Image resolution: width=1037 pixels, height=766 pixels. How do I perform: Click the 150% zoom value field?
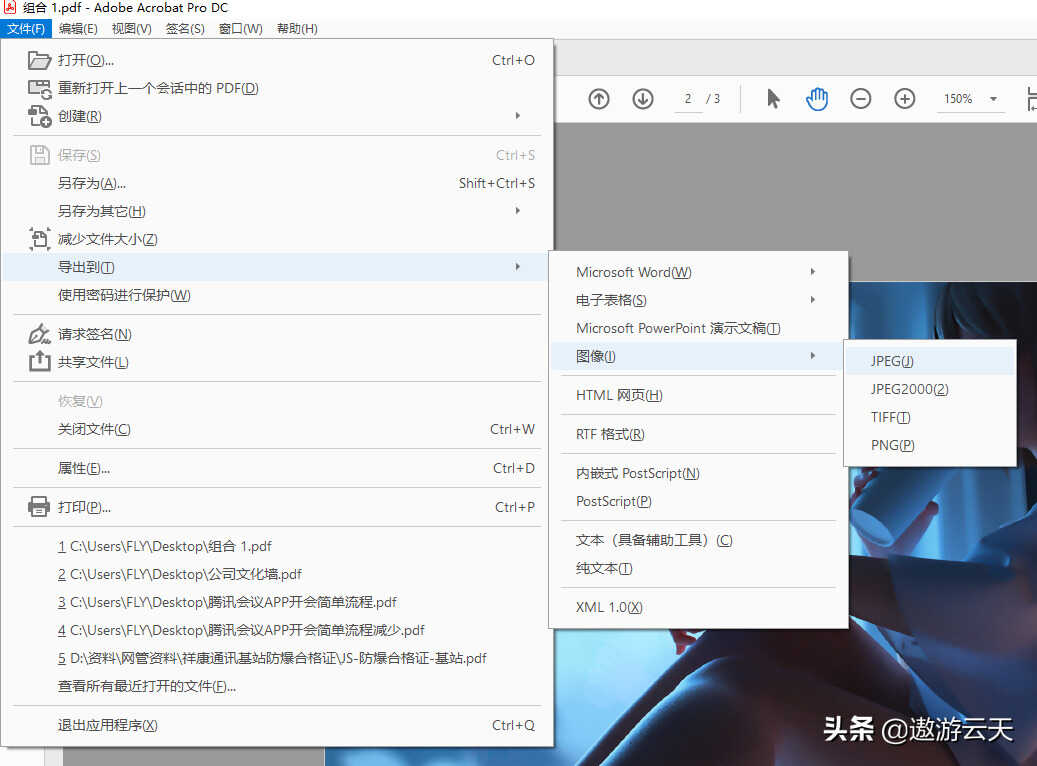(x=958, y=99)
